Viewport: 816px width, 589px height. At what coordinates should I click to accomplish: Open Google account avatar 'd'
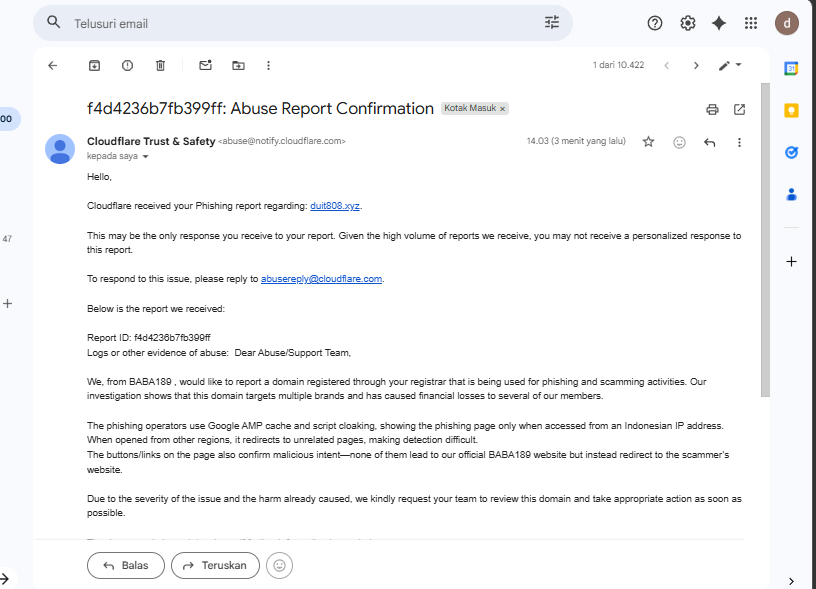coord(787,23)
